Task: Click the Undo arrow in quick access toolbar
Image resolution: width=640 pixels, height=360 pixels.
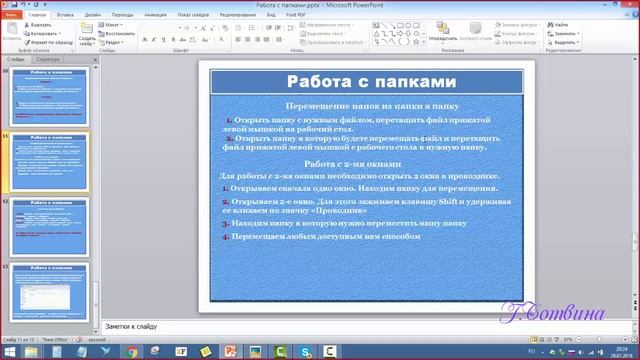Action: click(x=23, y=4)
